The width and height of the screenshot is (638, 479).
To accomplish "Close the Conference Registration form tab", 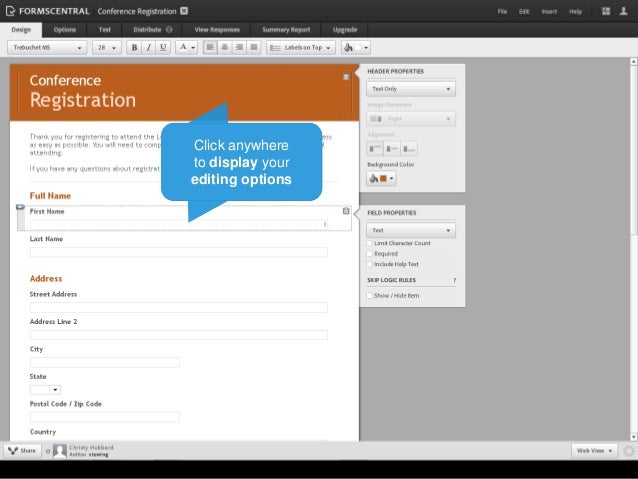I will 184,11.
